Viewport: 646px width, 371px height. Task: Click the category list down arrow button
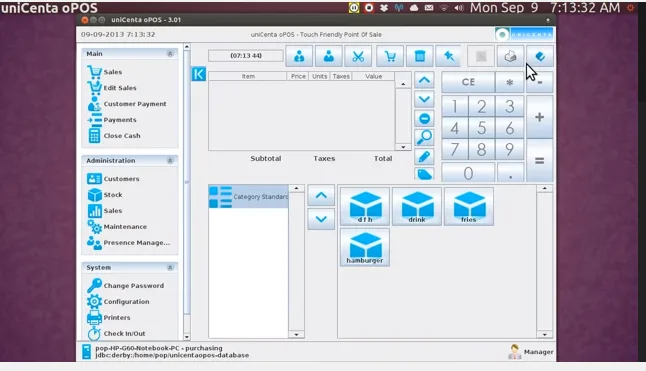pyautogui.click(x=321, y=219)
